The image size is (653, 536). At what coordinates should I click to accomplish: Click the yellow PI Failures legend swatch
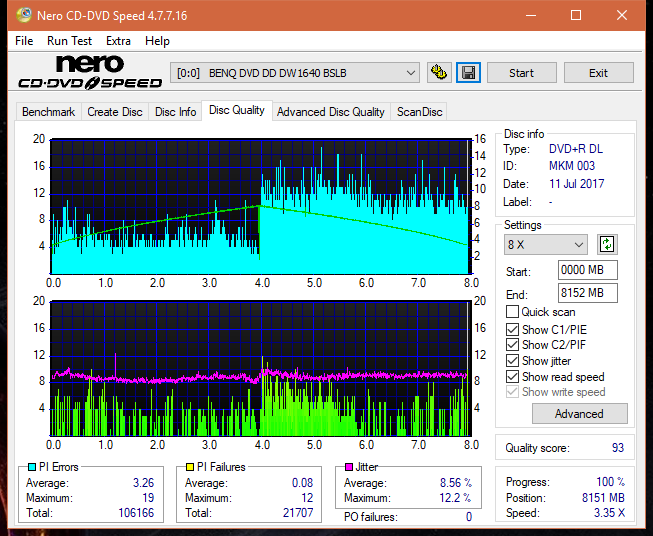189,467
